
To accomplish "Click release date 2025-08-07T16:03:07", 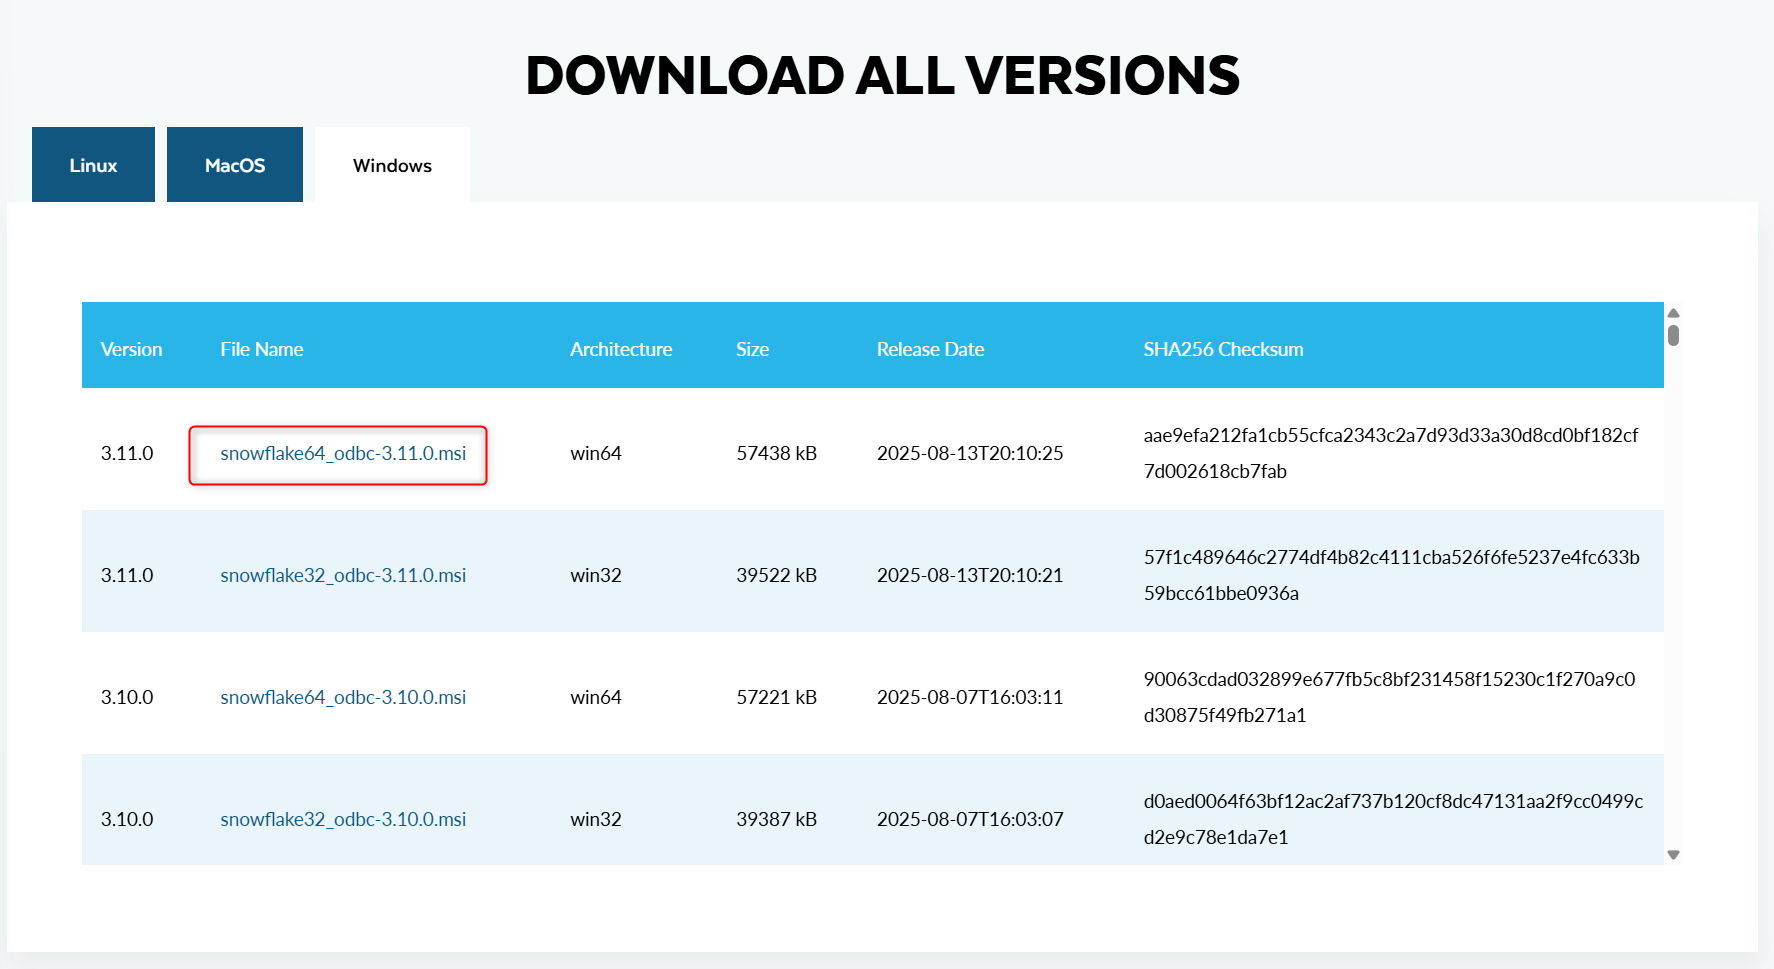I will pyautogui.click(x=970, y=819).
